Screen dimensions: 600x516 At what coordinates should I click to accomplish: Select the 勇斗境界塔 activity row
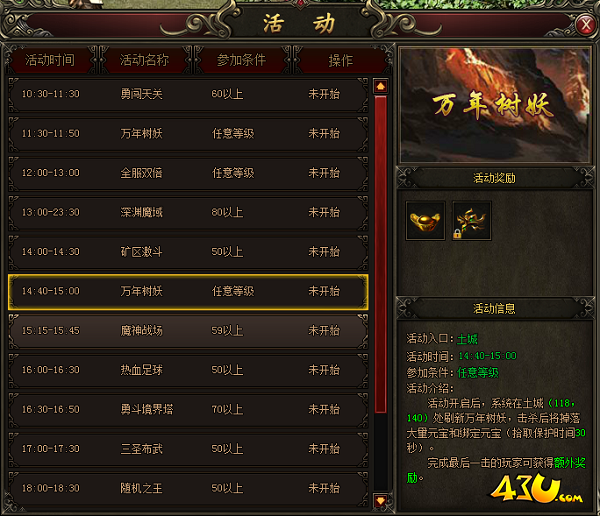(188, 410)
